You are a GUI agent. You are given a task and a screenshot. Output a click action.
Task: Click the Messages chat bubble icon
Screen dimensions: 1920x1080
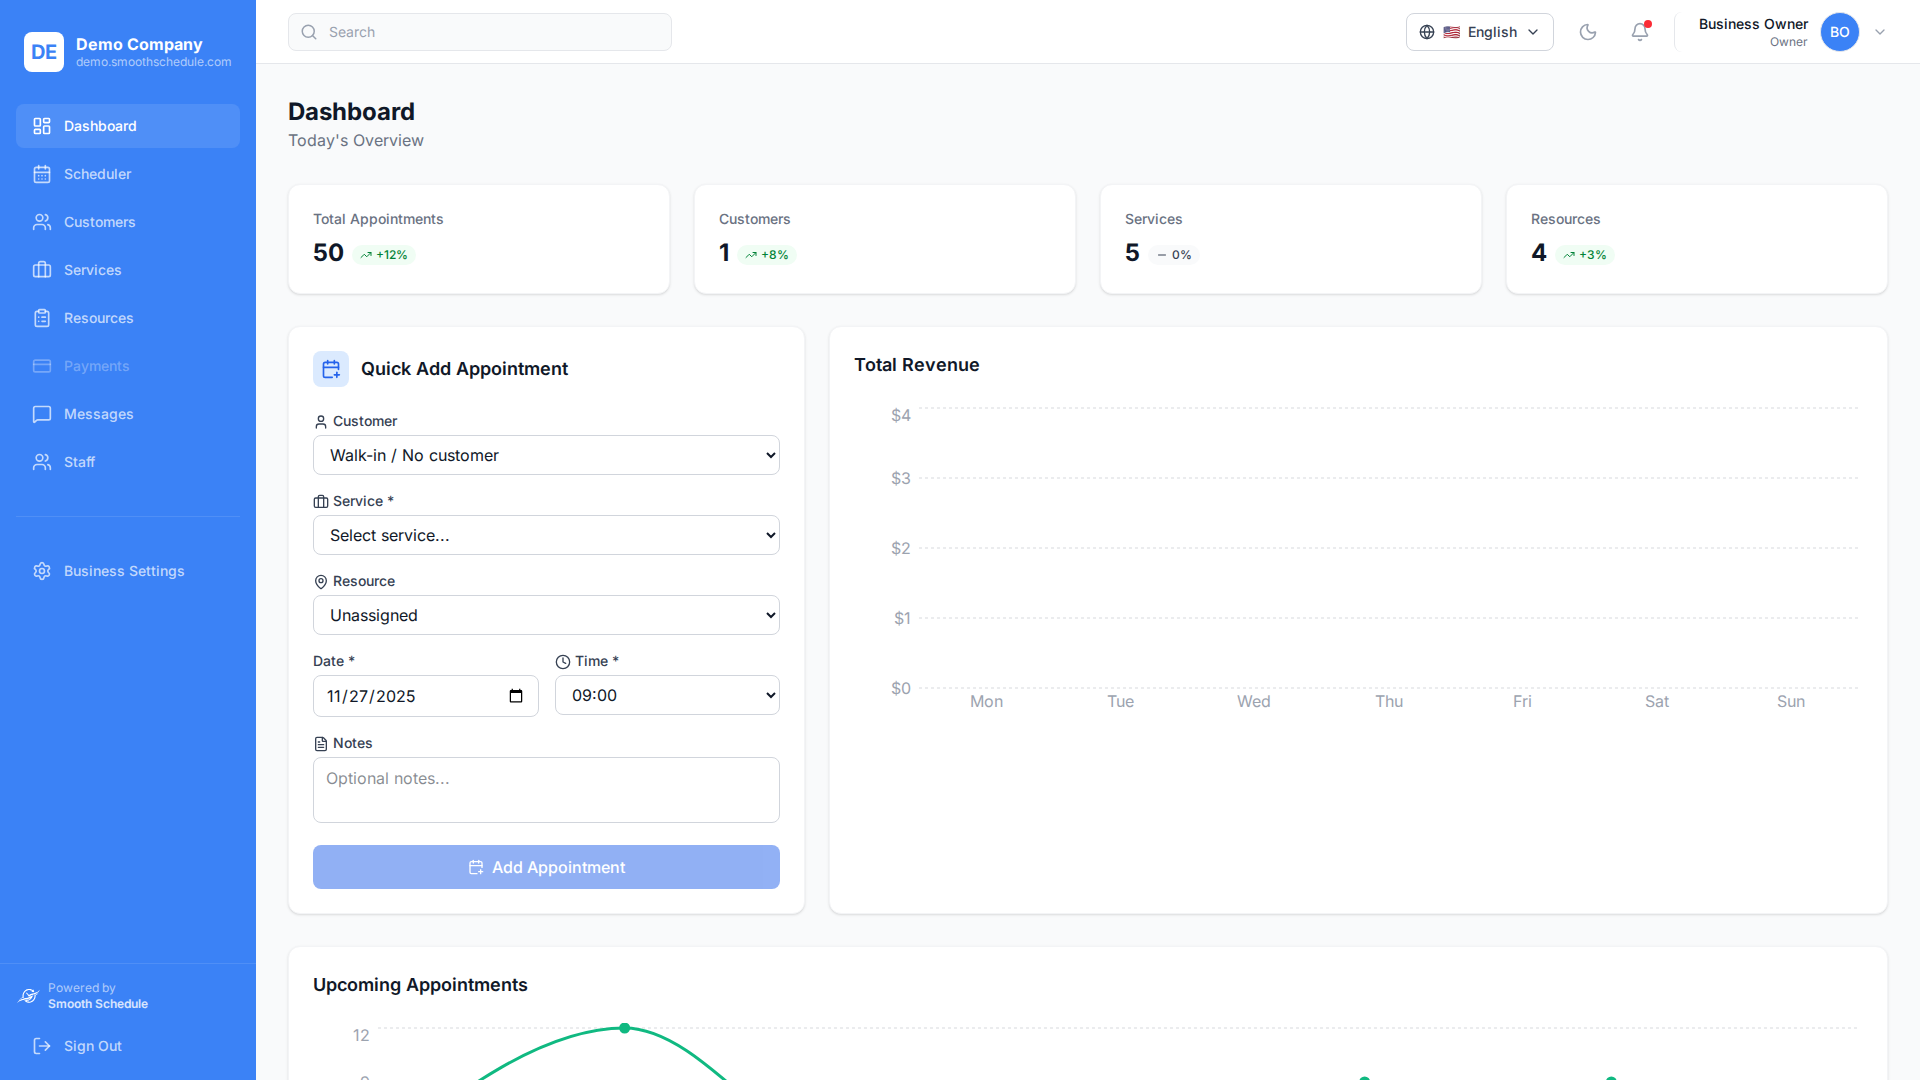[42, 414]
